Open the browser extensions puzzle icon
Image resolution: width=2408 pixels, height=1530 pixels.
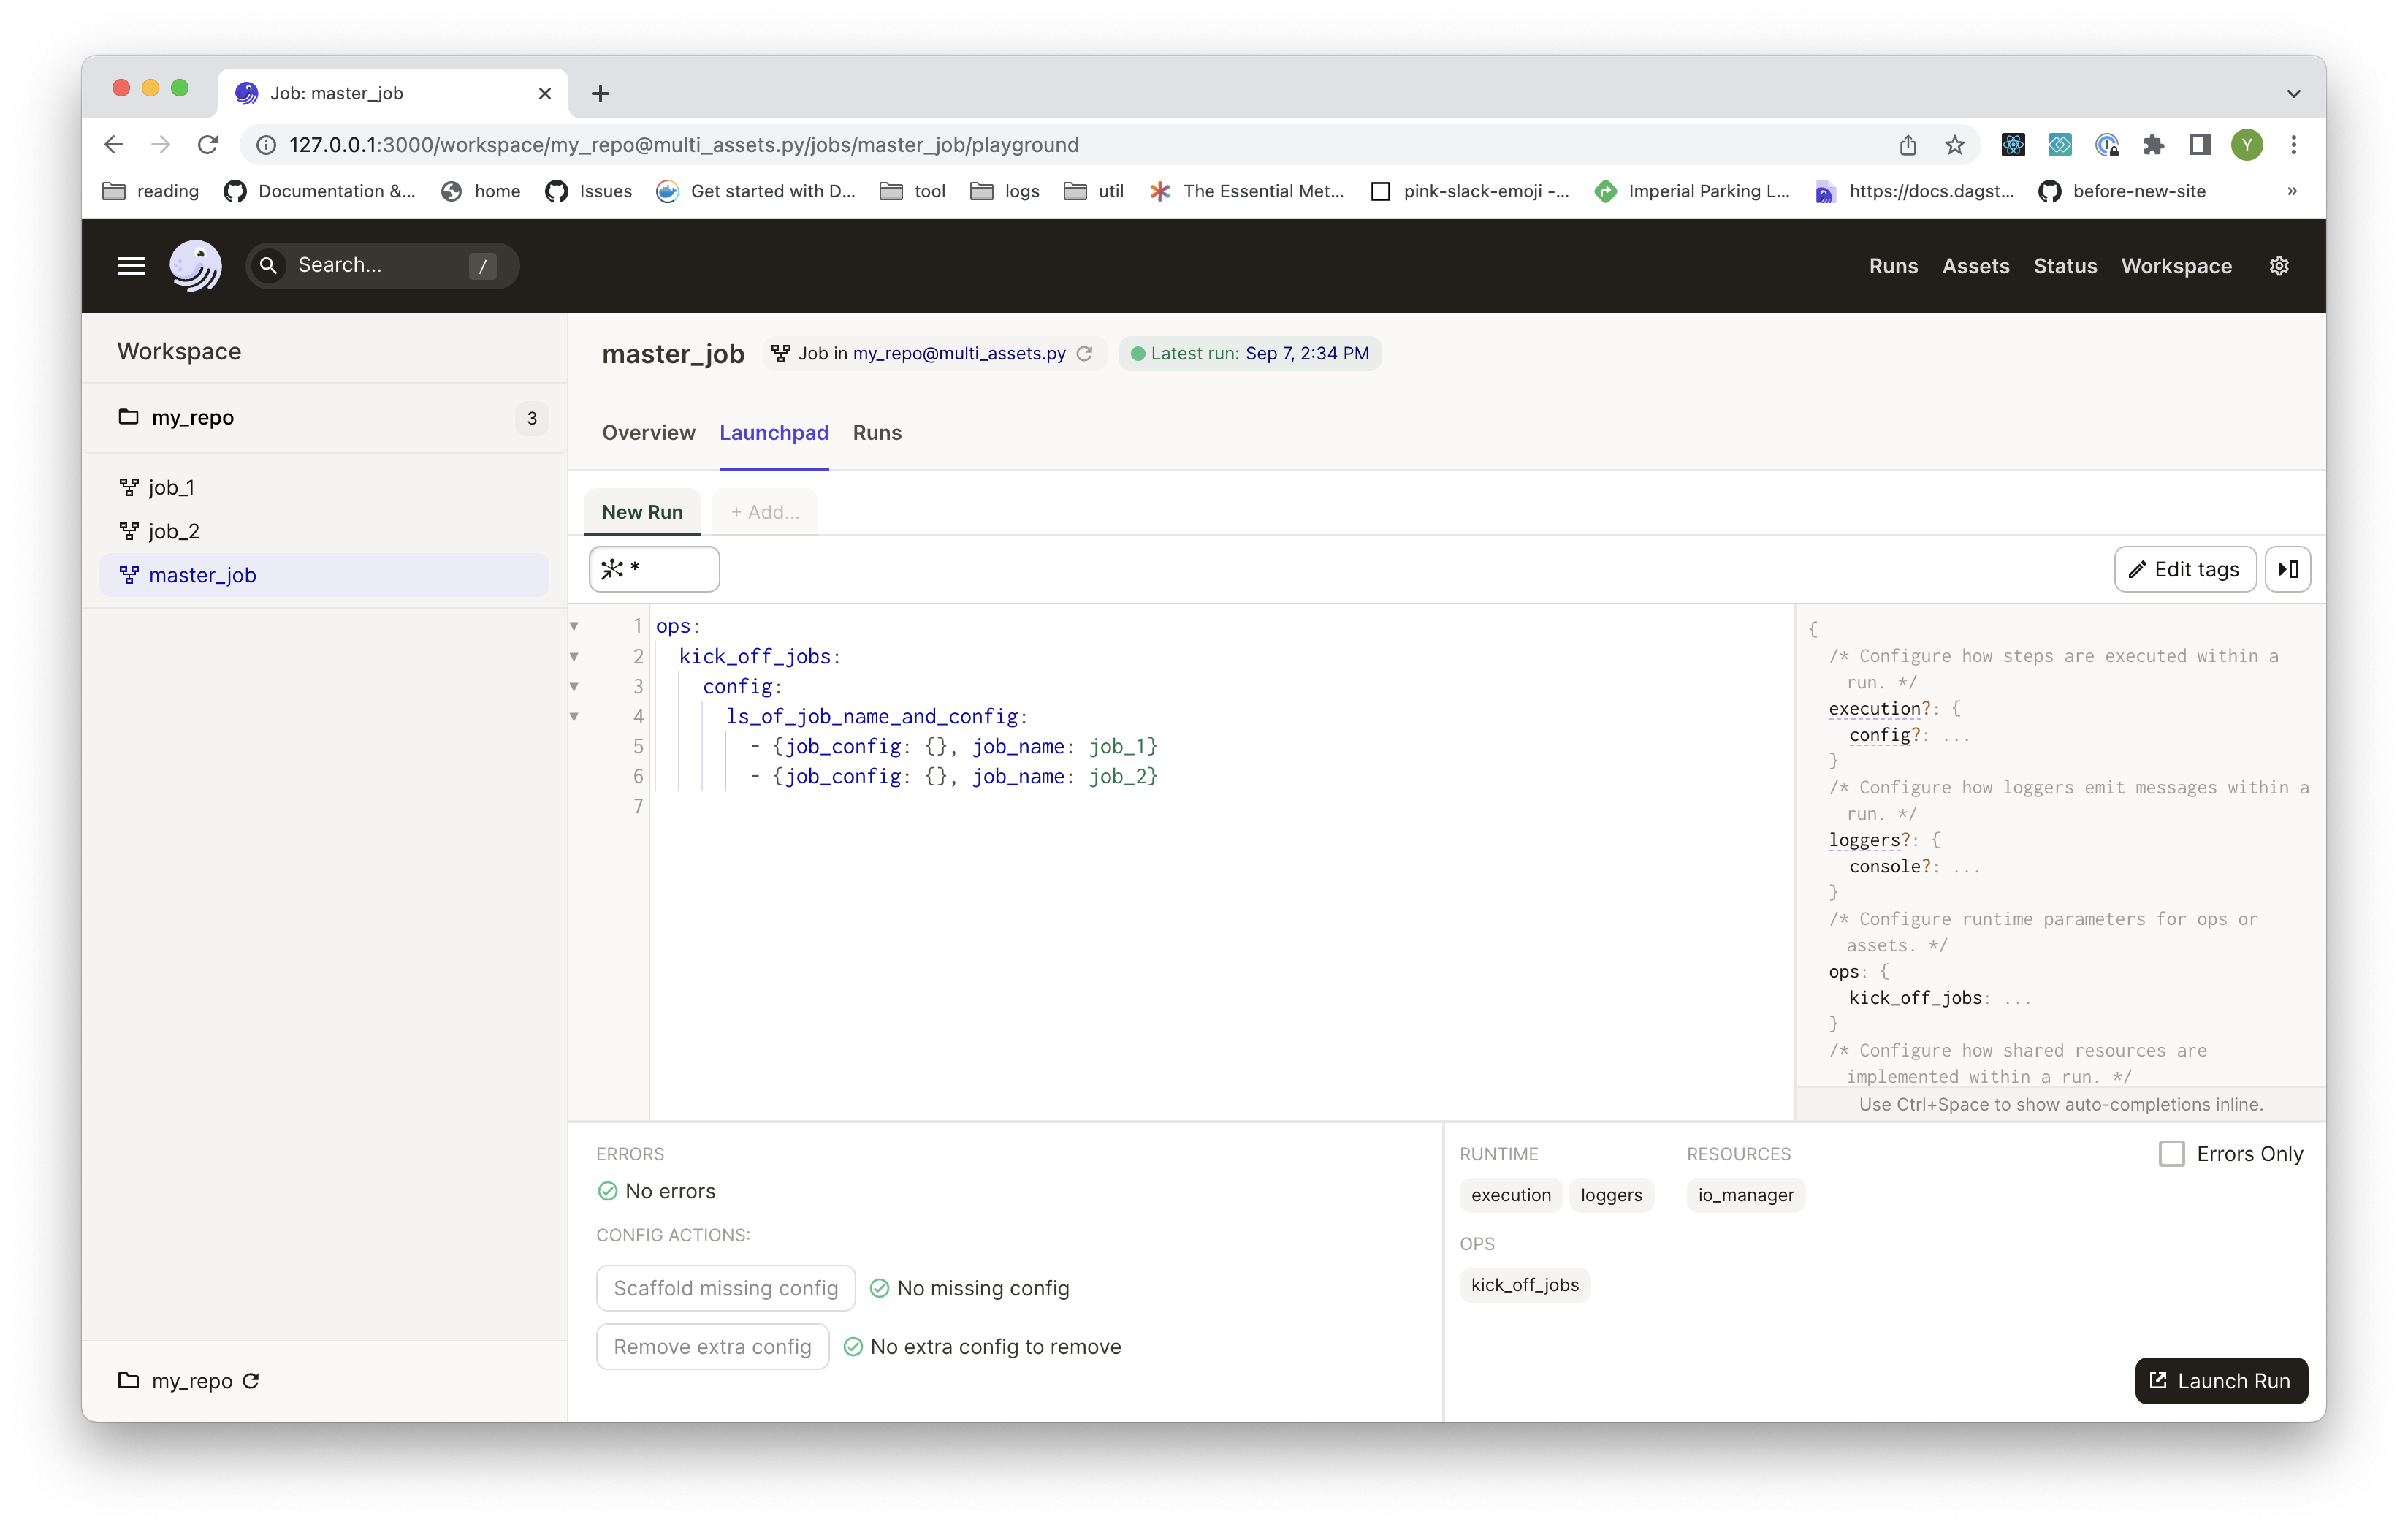2154,144
